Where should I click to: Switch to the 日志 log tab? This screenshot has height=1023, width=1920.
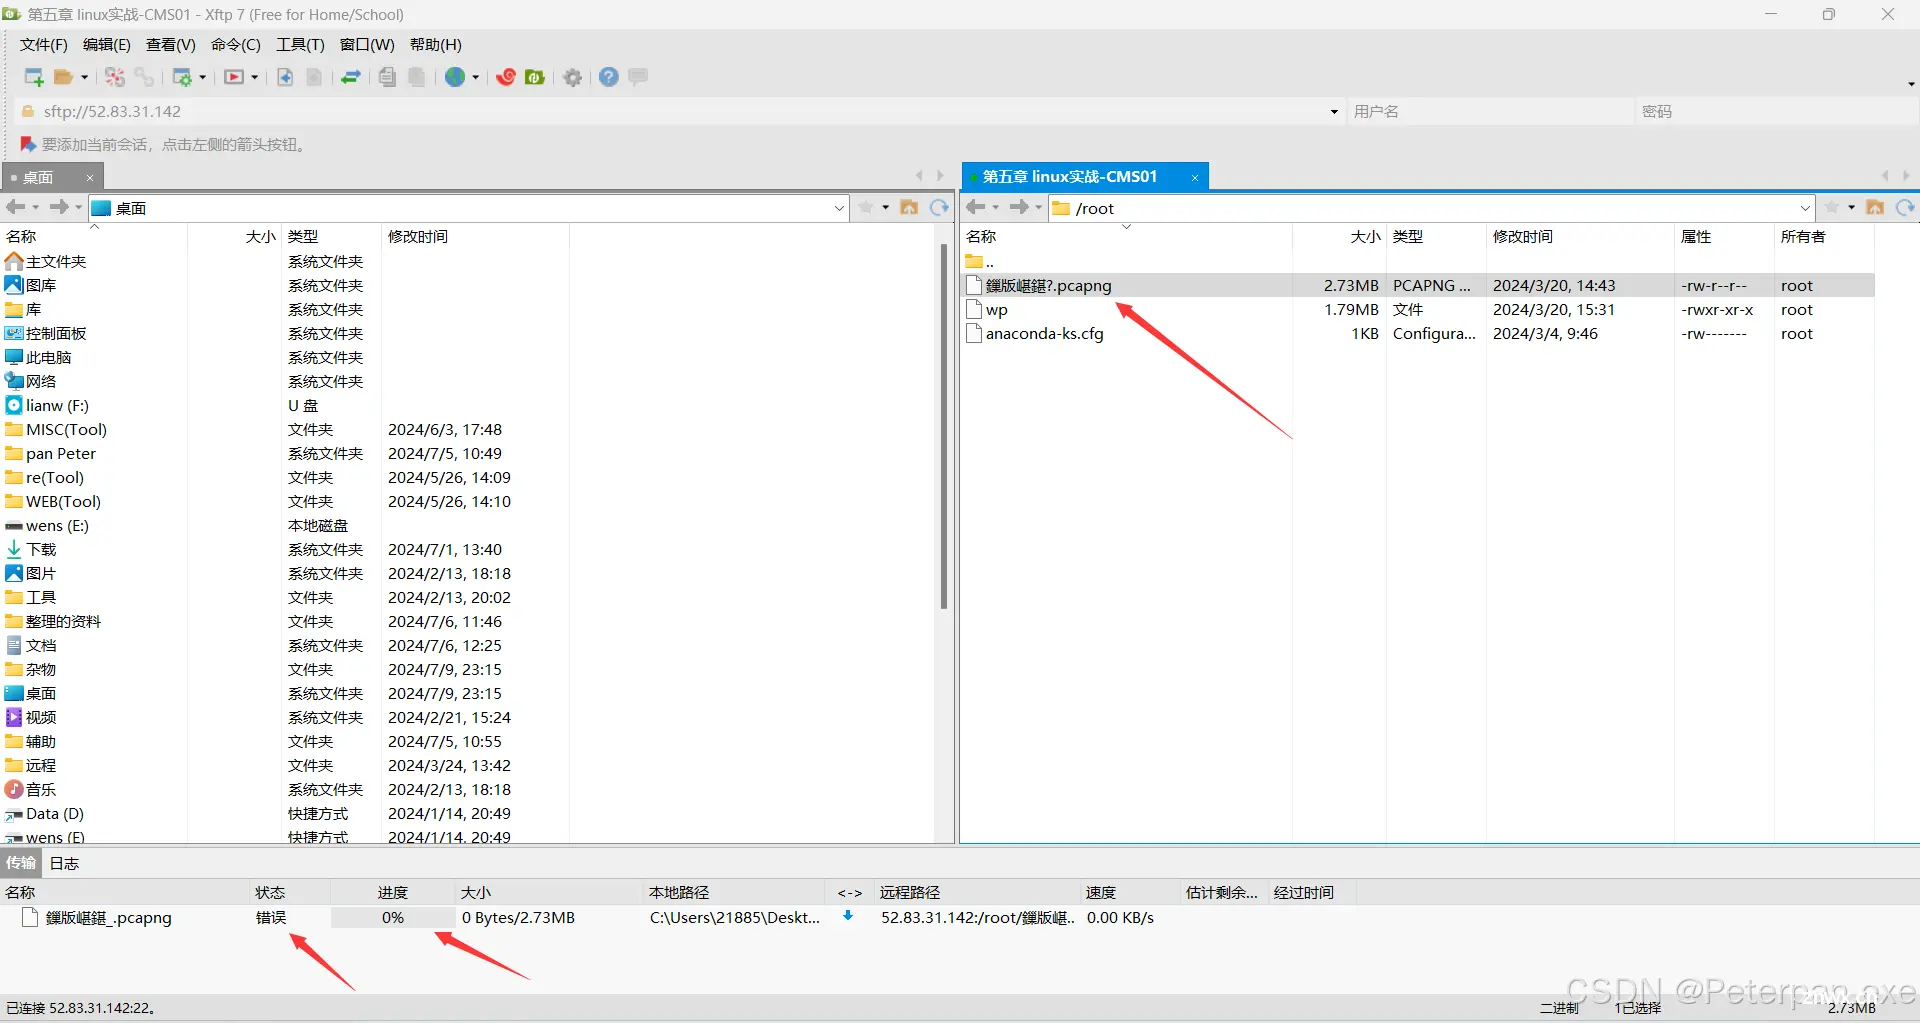(64, 863)
